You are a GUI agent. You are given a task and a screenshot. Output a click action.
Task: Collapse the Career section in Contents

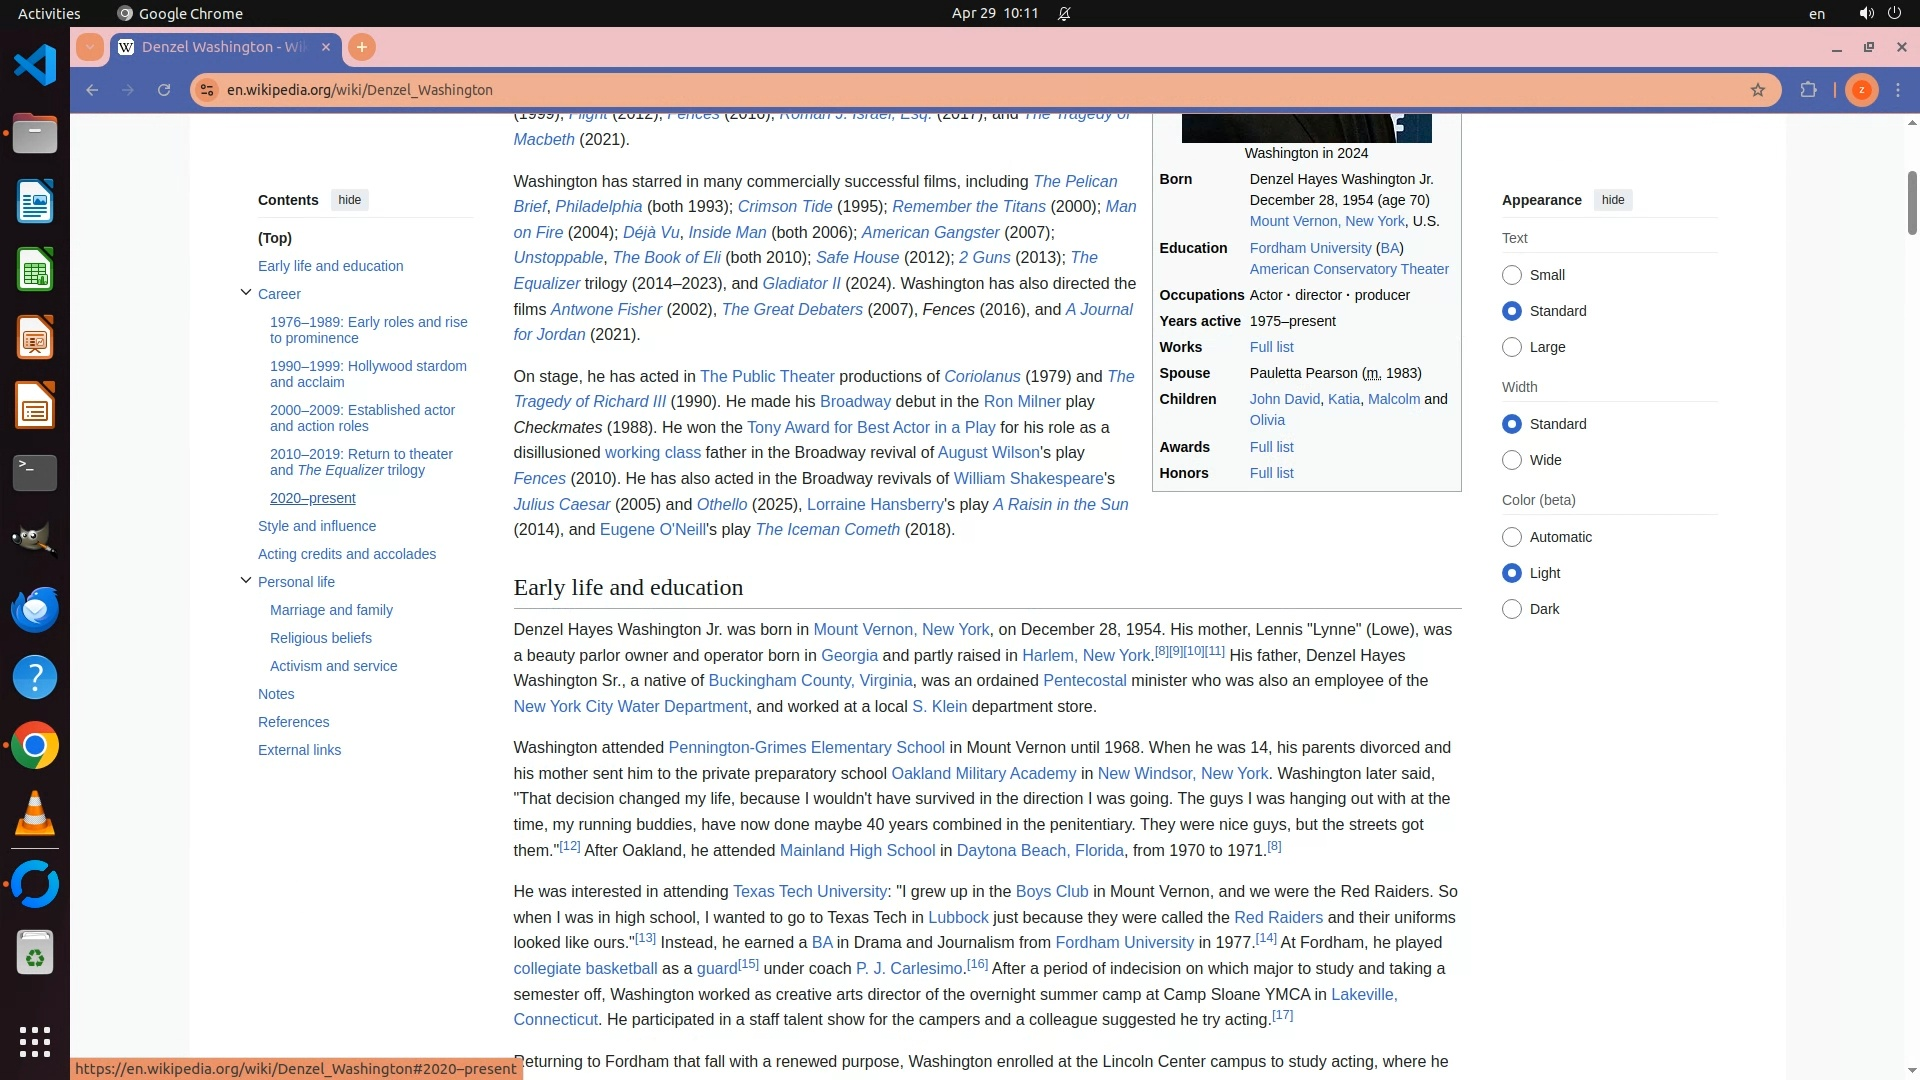(246, 293)
